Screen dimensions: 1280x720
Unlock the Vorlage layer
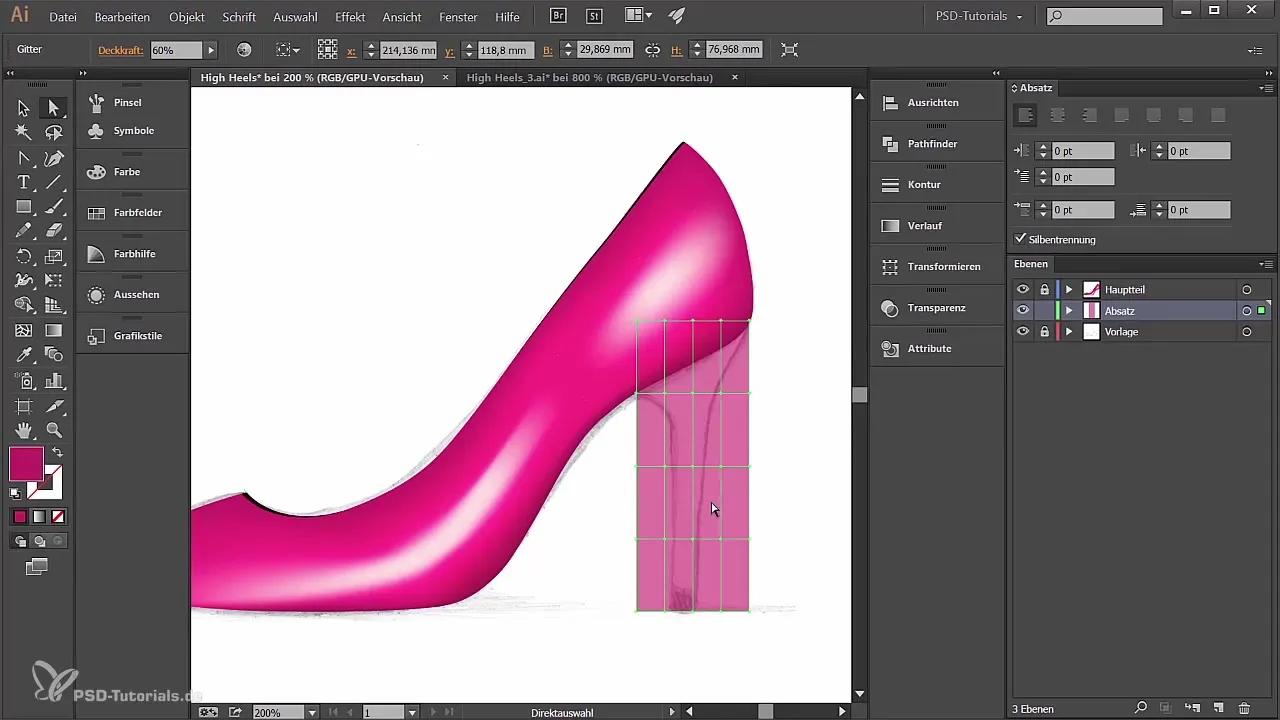tap(1044, 331)
